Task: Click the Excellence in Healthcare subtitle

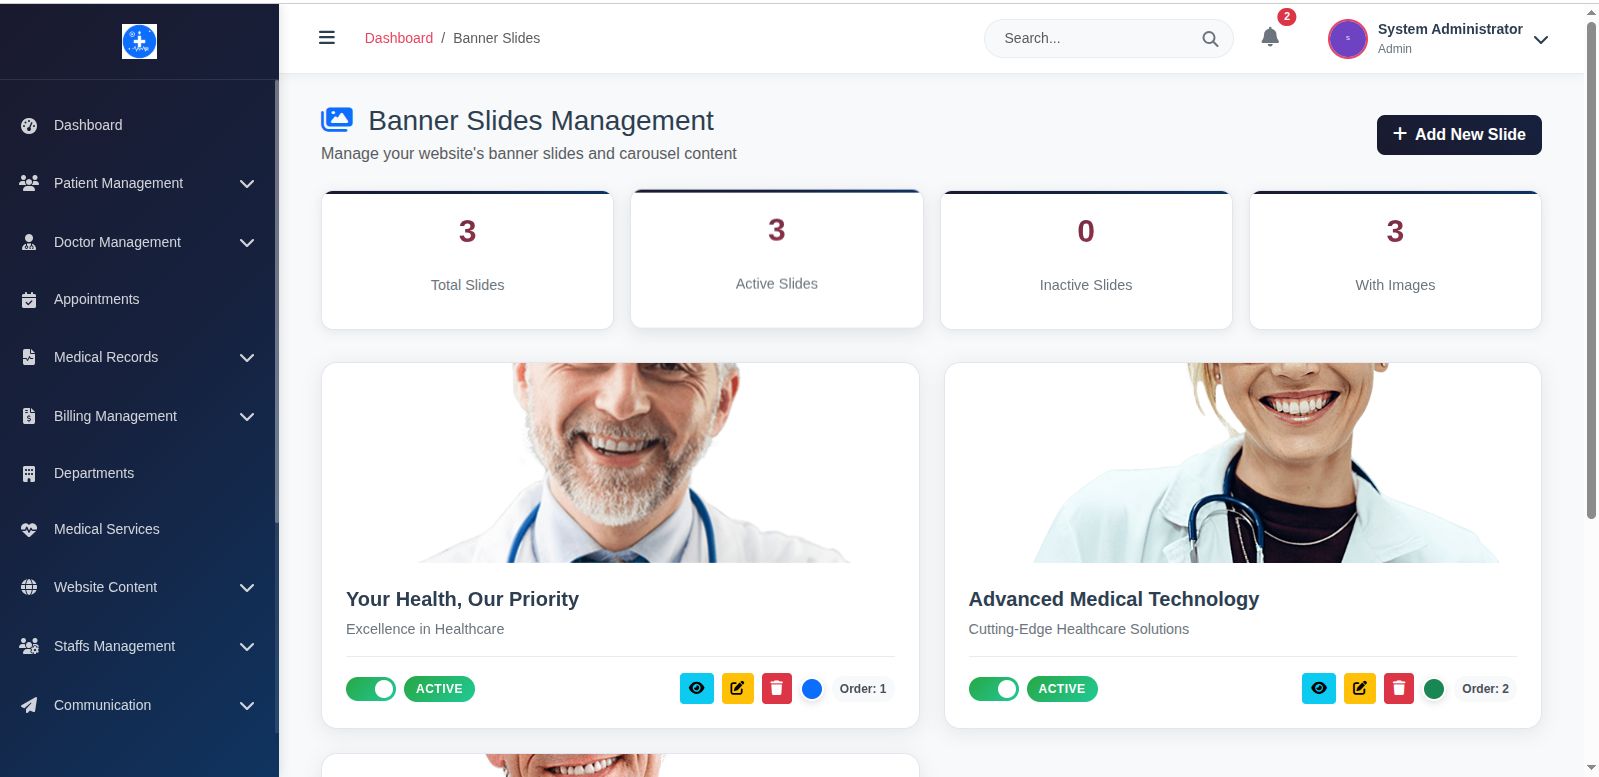Action: 425,629
